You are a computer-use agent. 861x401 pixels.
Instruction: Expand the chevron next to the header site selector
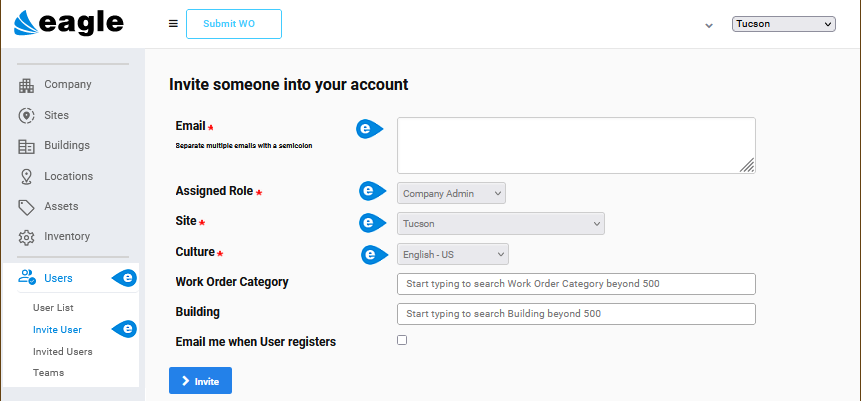(x=709, y=26)
